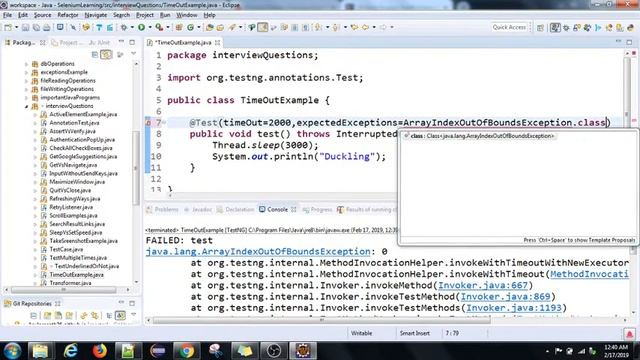
Task: Open the Debug dropdown arrow
Action: pos(132,27)
